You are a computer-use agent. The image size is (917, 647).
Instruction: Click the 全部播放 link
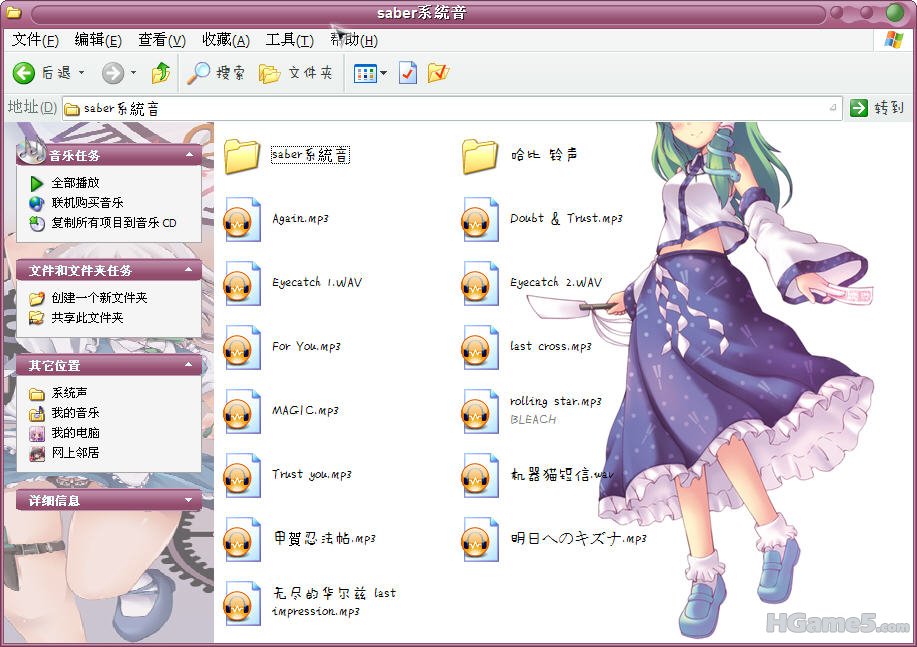[75, 183]
